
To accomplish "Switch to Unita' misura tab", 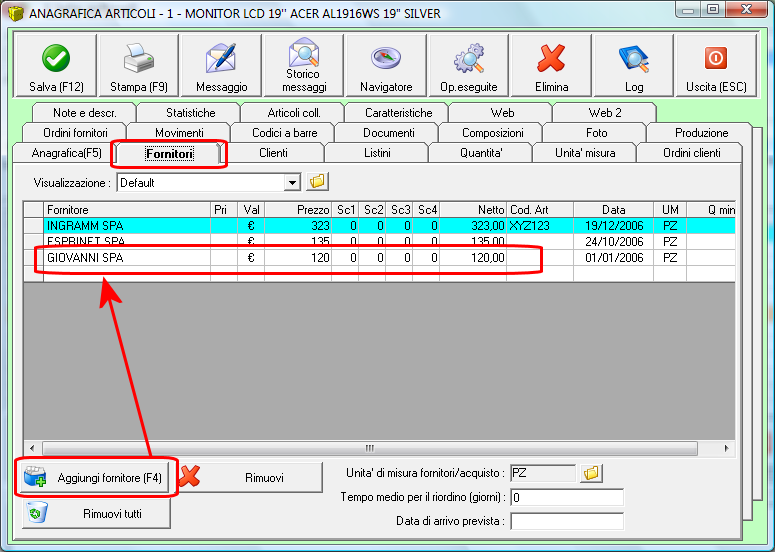I will 585,153.
